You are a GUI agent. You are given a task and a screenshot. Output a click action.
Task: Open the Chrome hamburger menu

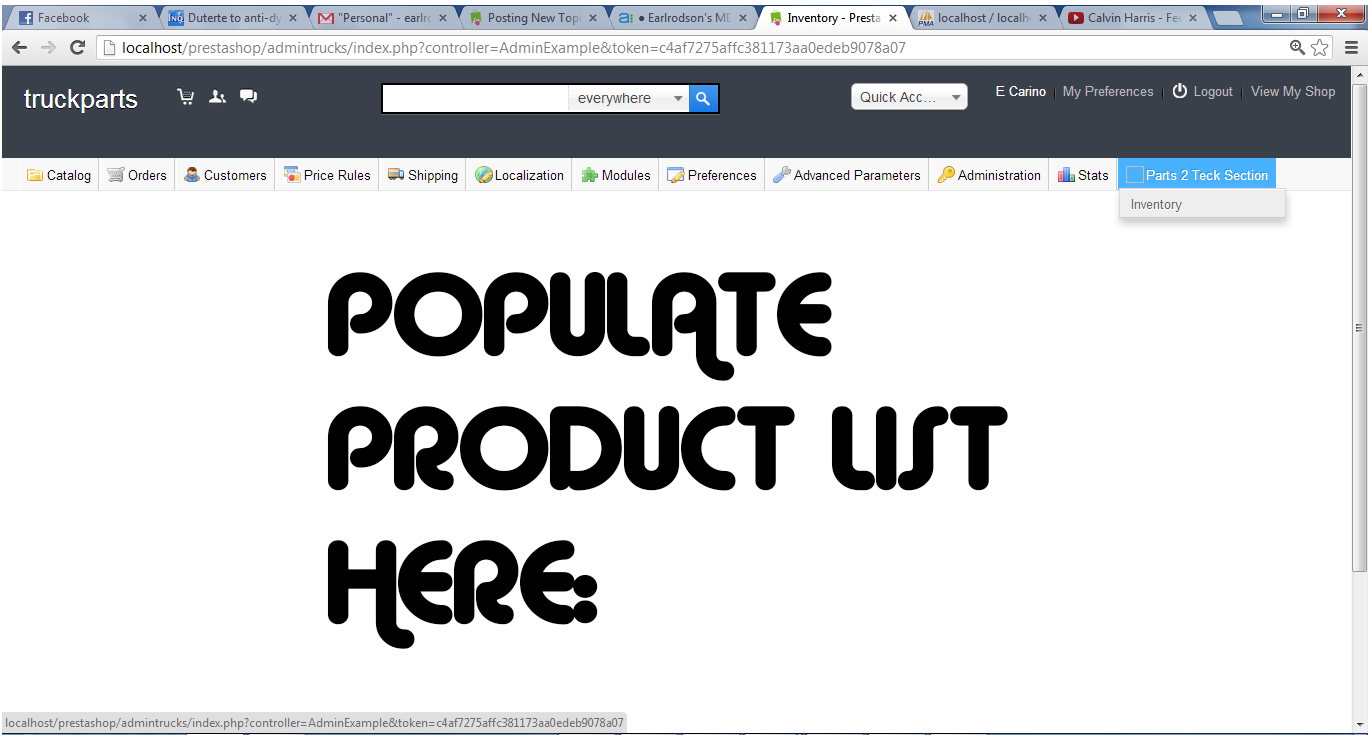click(x=1351, y=48)
